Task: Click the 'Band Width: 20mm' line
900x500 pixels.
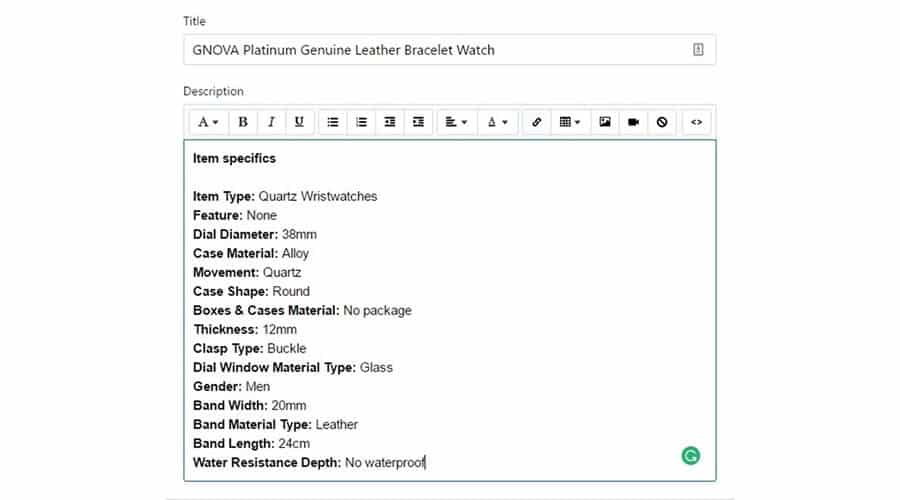Action: [x=250, y=405]
